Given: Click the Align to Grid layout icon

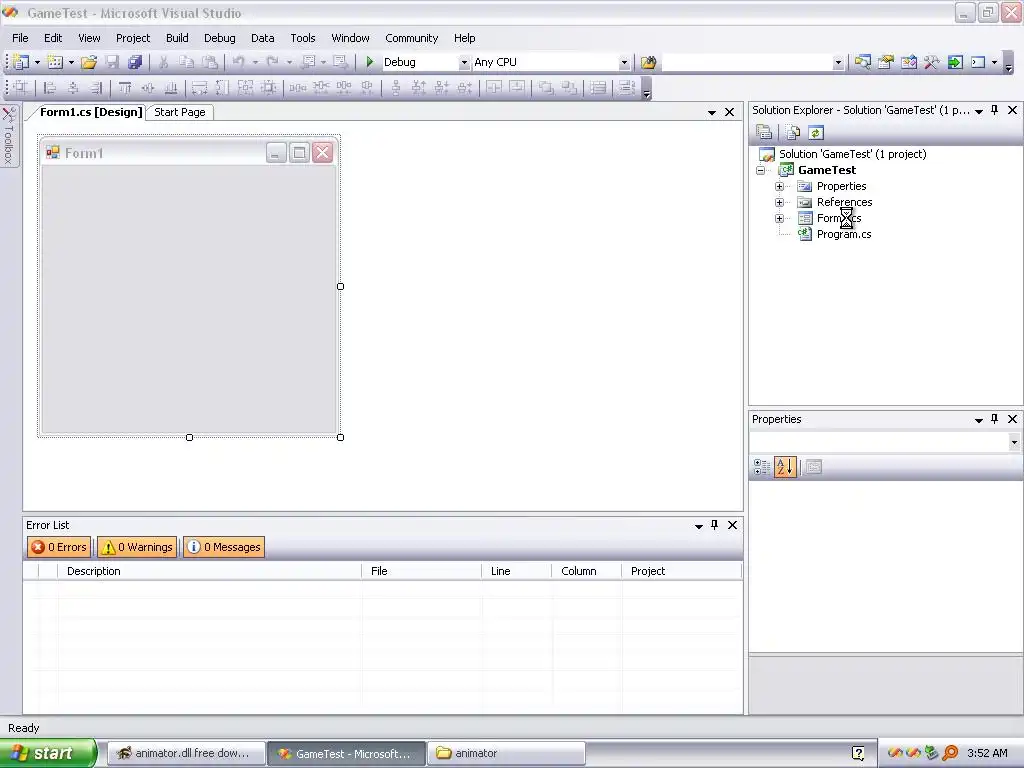Looking at the screenshot, I should pos(21,88).
